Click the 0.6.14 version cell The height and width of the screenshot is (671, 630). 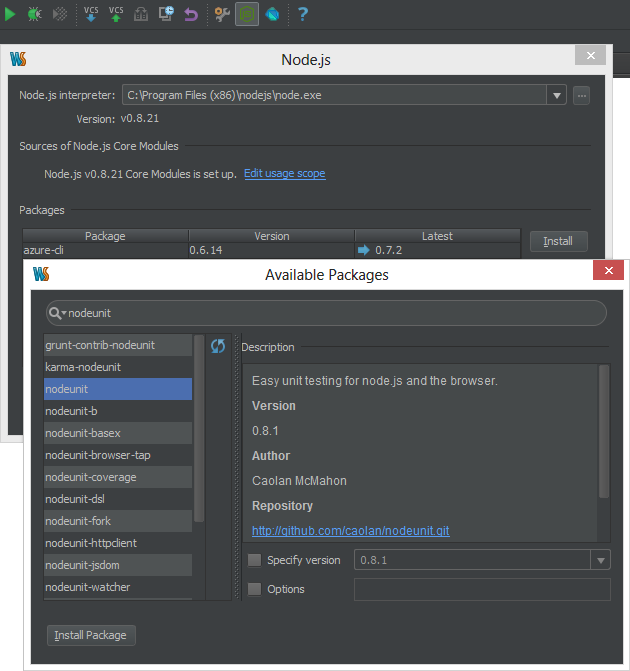click(x=272, y=250)
